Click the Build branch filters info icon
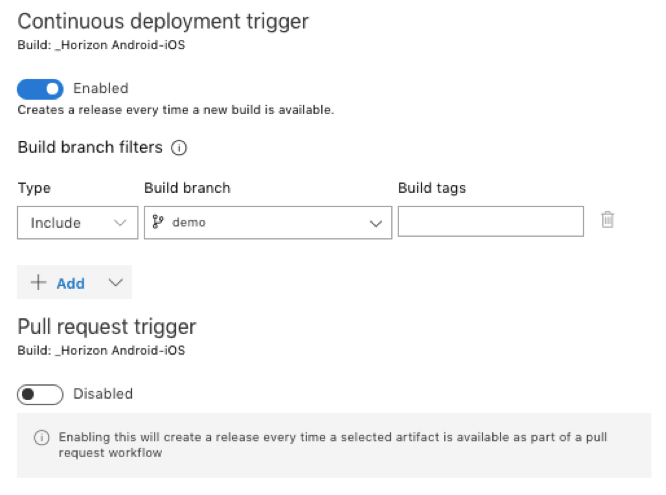 coord(179,148)
